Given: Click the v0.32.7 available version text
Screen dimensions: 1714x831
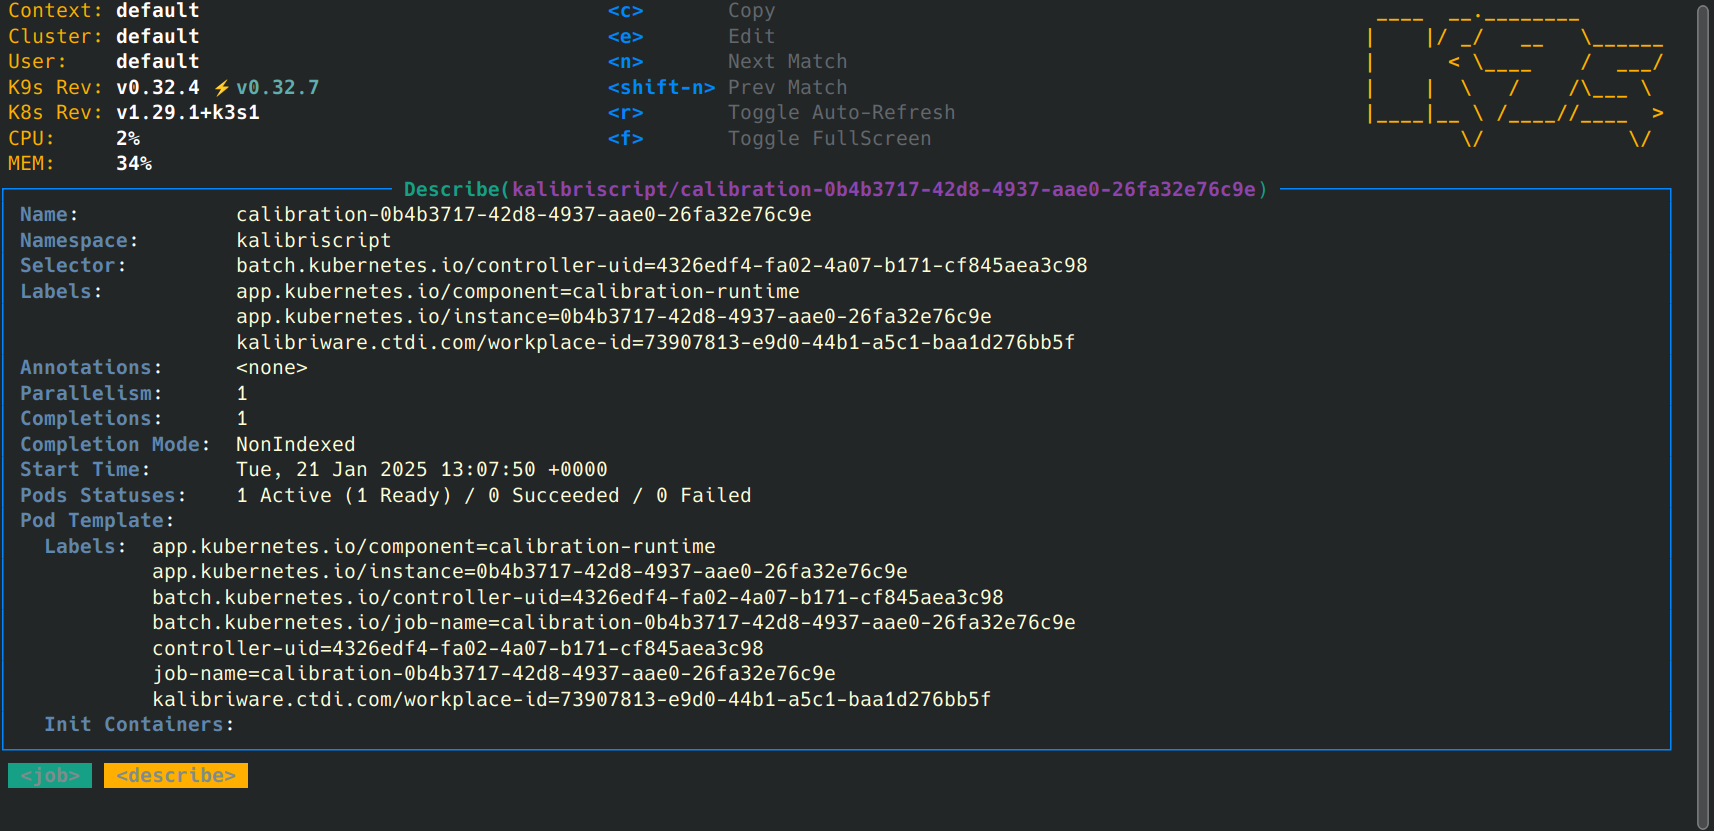Looking at the screenshot, I should pyautogui.click(x=278, y=88).
